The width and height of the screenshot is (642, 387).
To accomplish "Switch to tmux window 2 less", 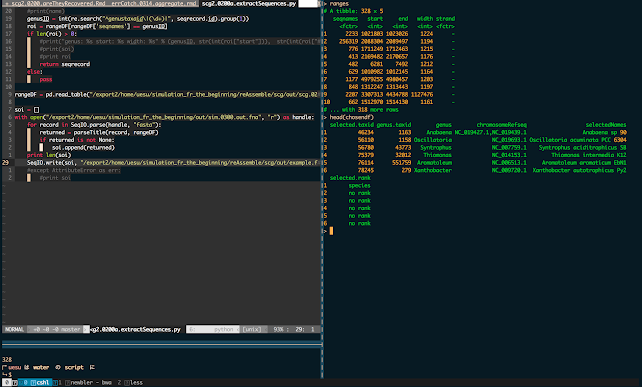I will pos(130,382).
